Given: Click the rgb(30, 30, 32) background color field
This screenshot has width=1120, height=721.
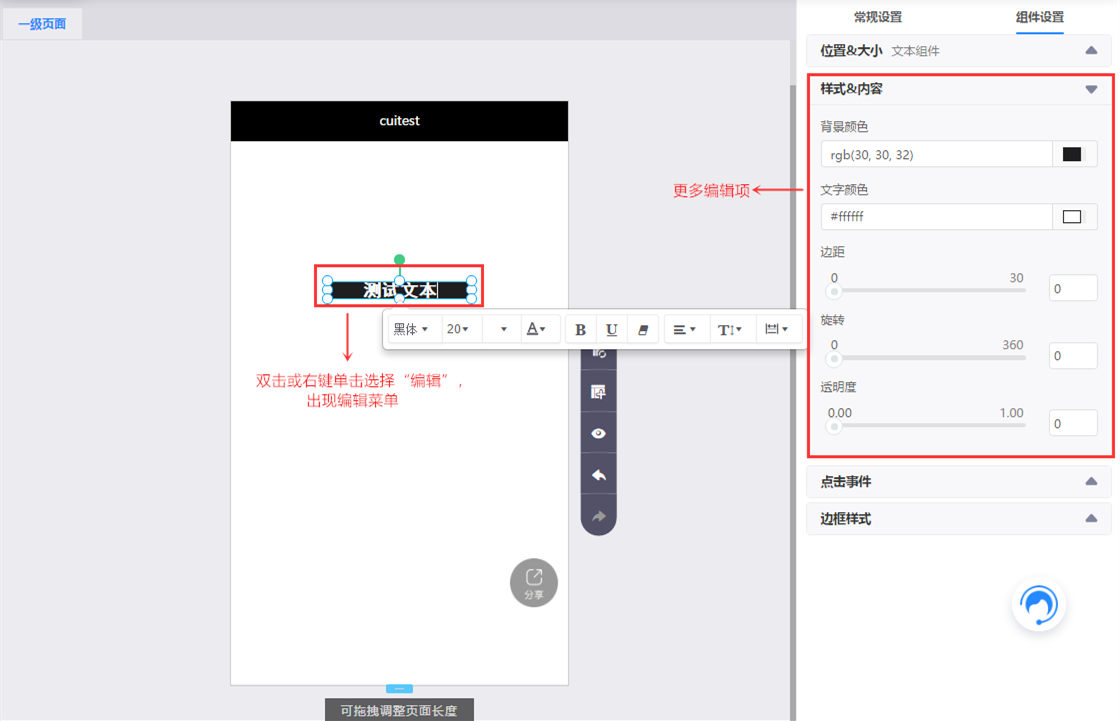Looking at the screenshot, I should click(936, 154).
